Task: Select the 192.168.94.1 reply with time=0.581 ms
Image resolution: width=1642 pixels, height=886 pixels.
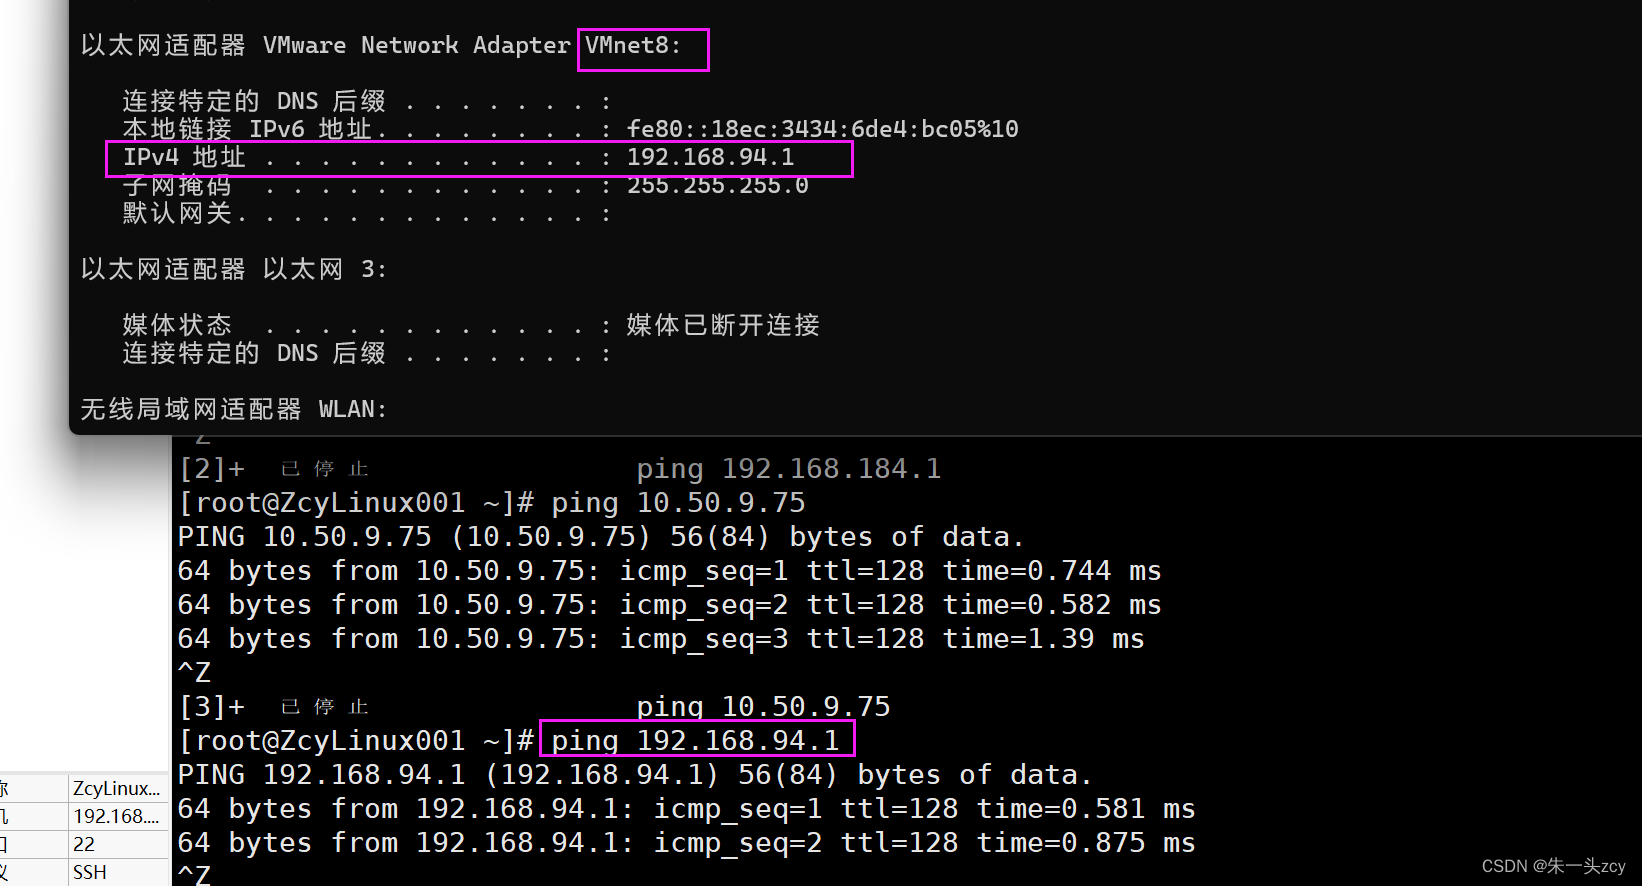Action: (x=687, y=809)
